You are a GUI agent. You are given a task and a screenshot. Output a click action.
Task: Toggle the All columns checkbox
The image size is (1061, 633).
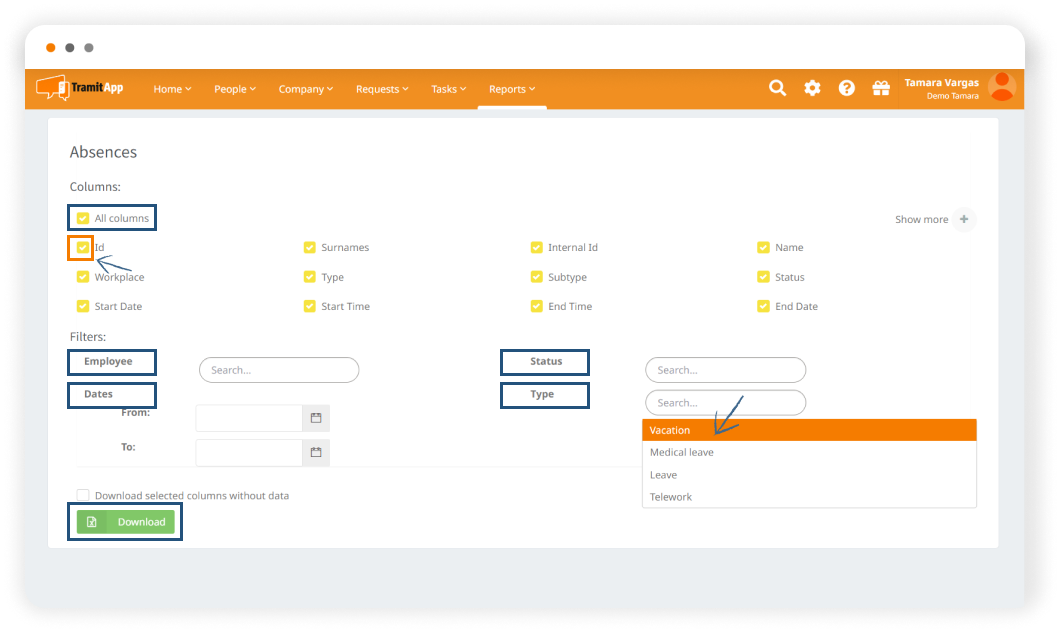coord(83,218)
